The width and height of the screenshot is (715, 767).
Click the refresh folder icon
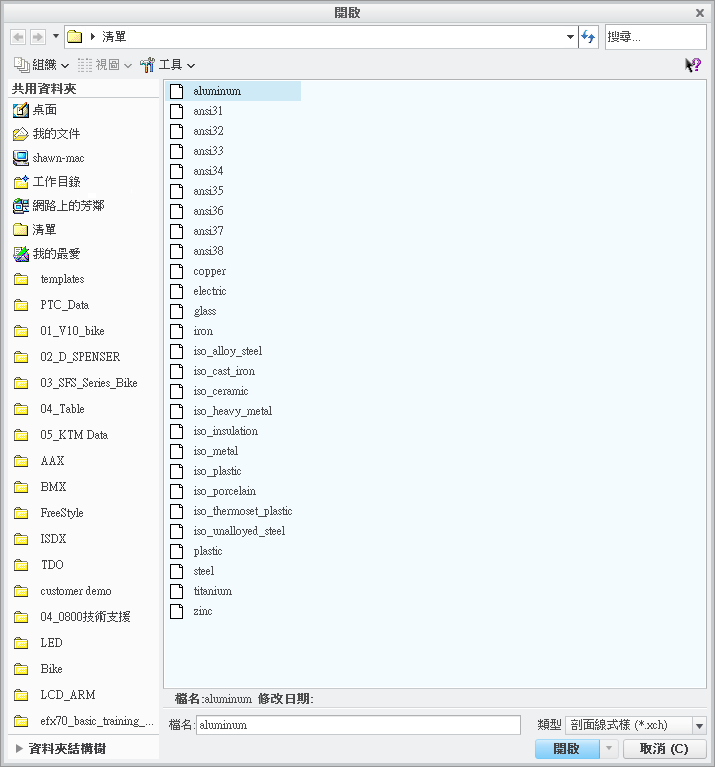tap(588, 37)
